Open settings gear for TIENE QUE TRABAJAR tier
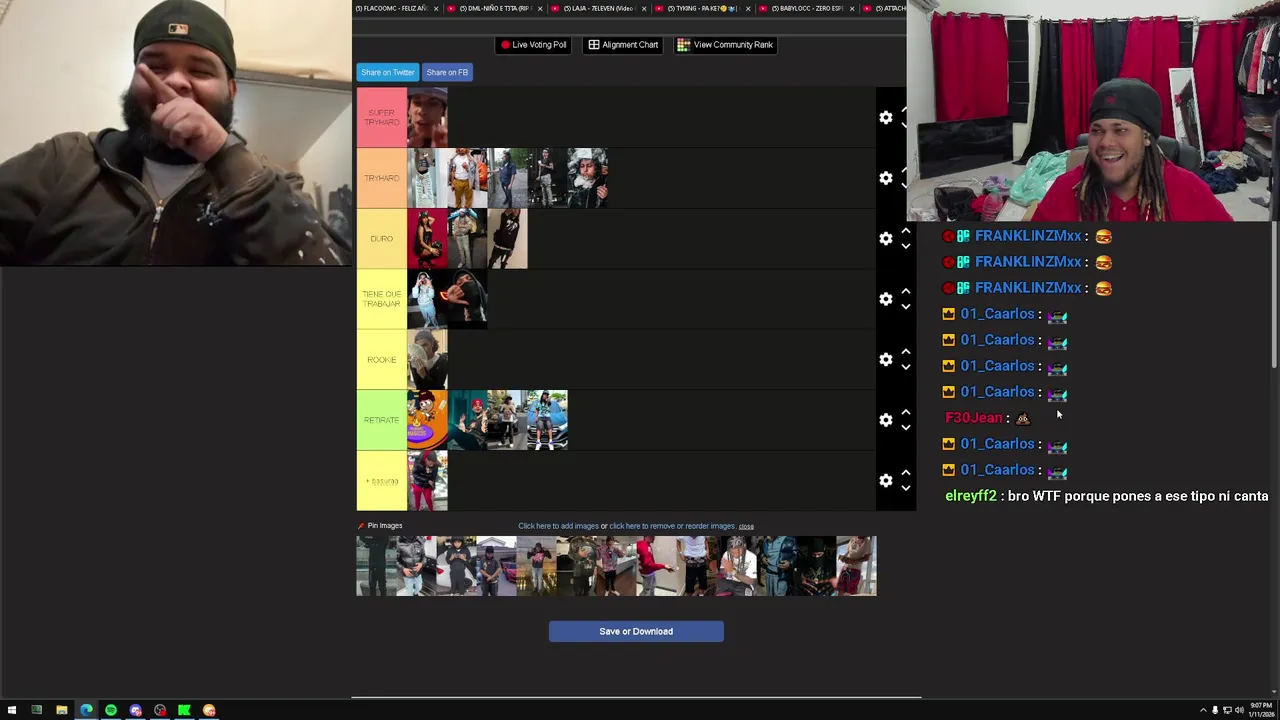 point(886,299)
